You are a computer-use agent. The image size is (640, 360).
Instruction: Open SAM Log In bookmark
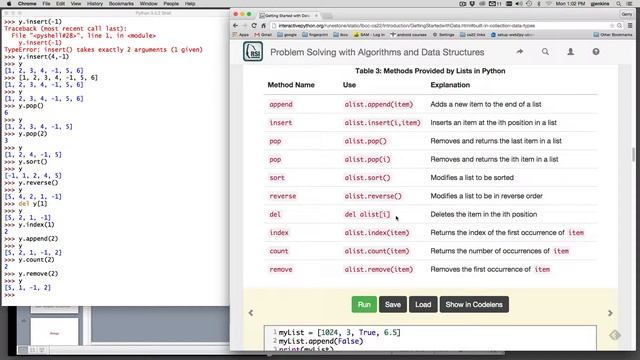369,35
